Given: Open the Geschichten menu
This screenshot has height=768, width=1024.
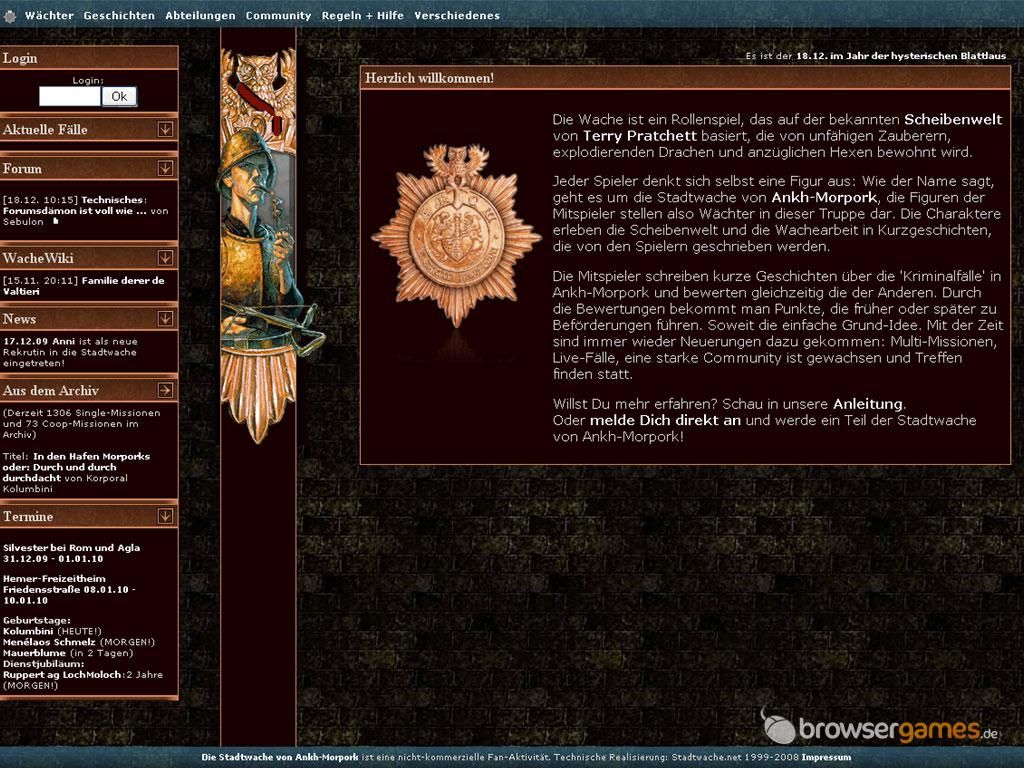Looking at the screenshot, I should click(x=119, y=16).
